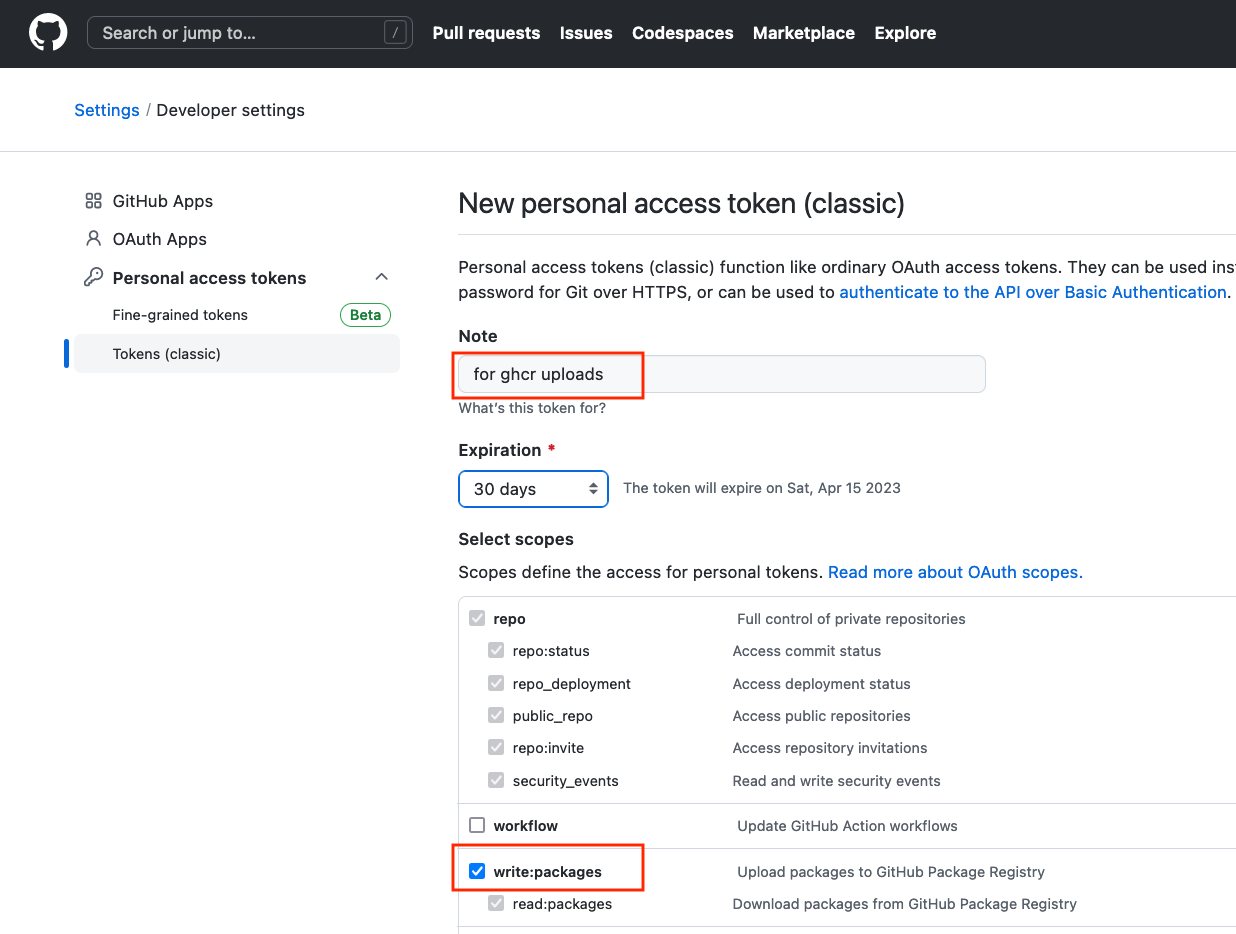Click the Note field containing for ghcr uploads
Viewport: 1236px width, 934px height.
click(x=722, y=374)
